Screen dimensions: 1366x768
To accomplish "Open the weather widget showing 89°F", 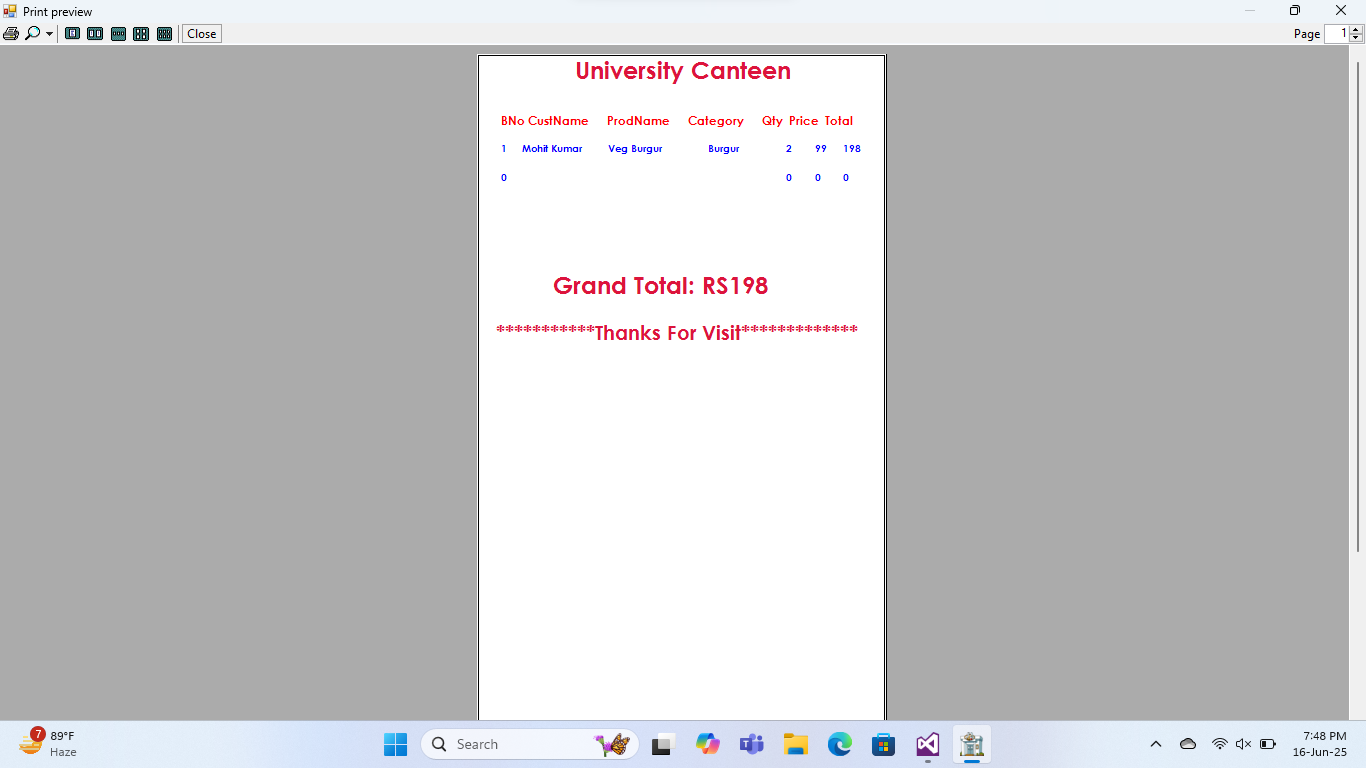I will coord(48,744).
